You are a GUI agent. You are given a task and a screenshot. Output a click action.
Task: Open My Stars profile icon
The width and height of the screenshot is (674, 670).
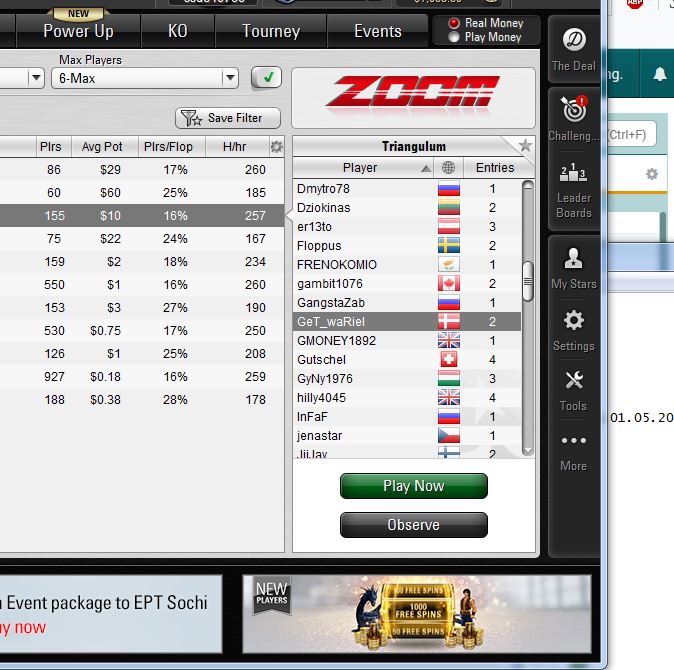573,258
